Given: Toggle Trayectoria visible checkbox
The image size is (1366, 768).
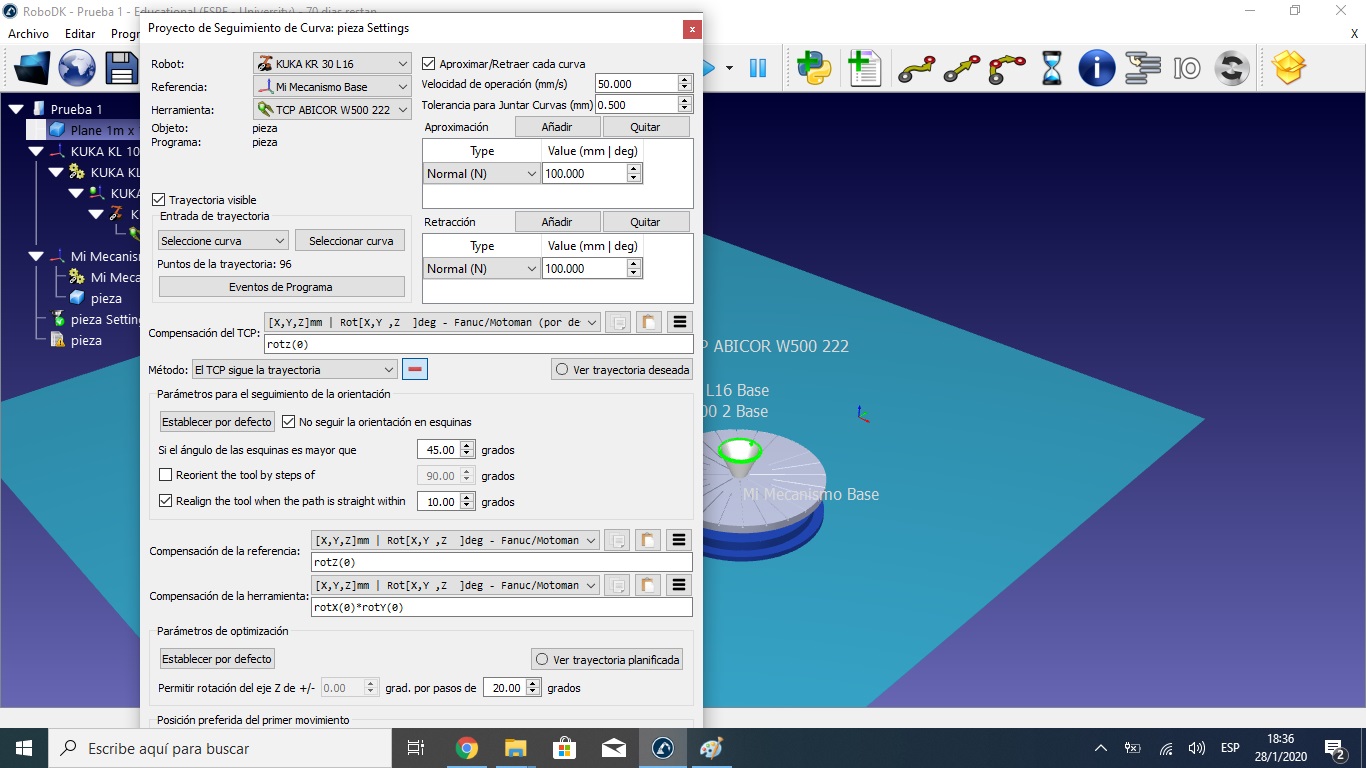Looking at the screenshot, I should pos(159,200).
